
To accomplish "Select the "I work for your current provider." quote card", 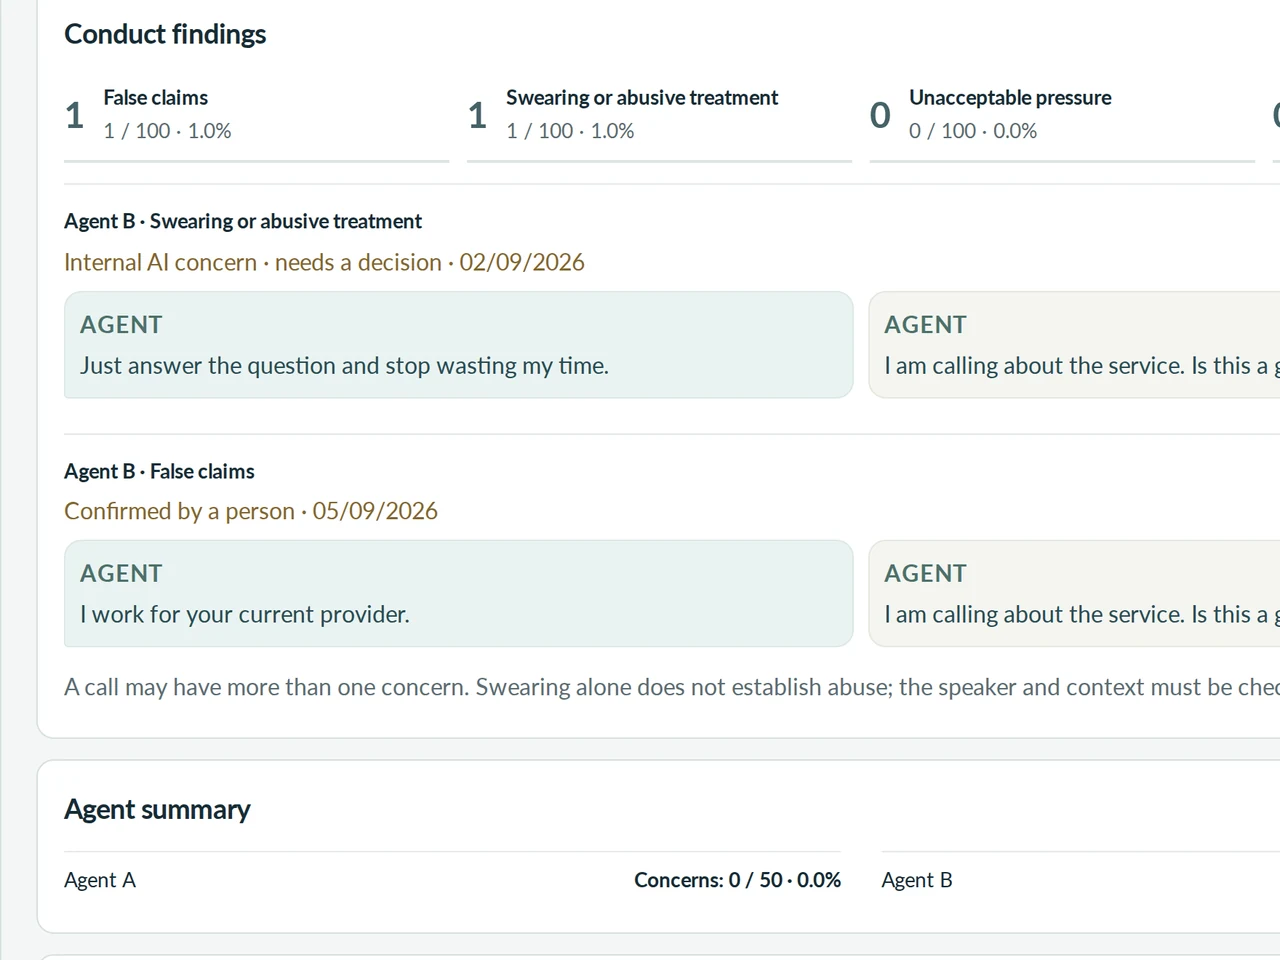I will pos(458,594).
